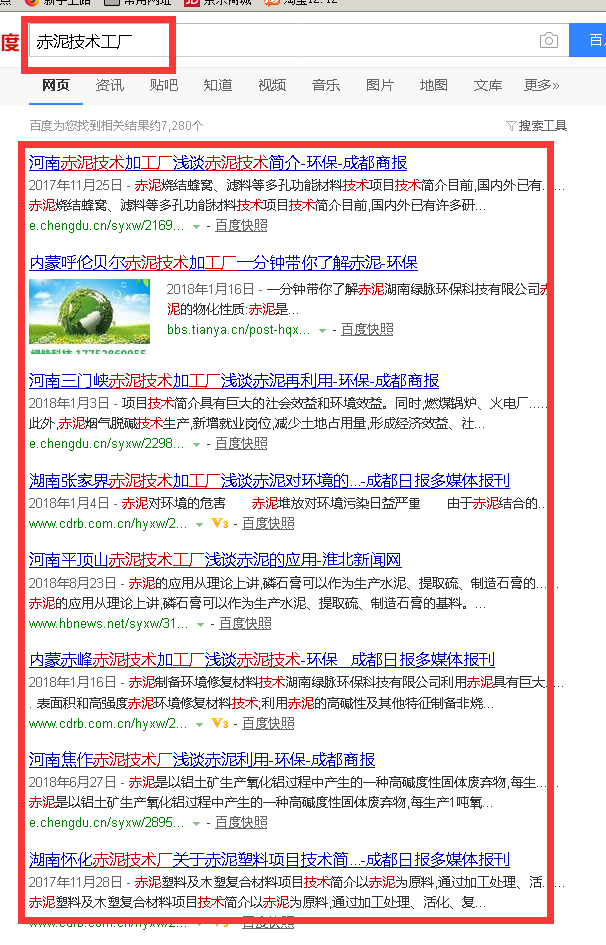Open result 湖南怀化赤泥技术厂关于赤泥塑料项目

tap(269, 859)
